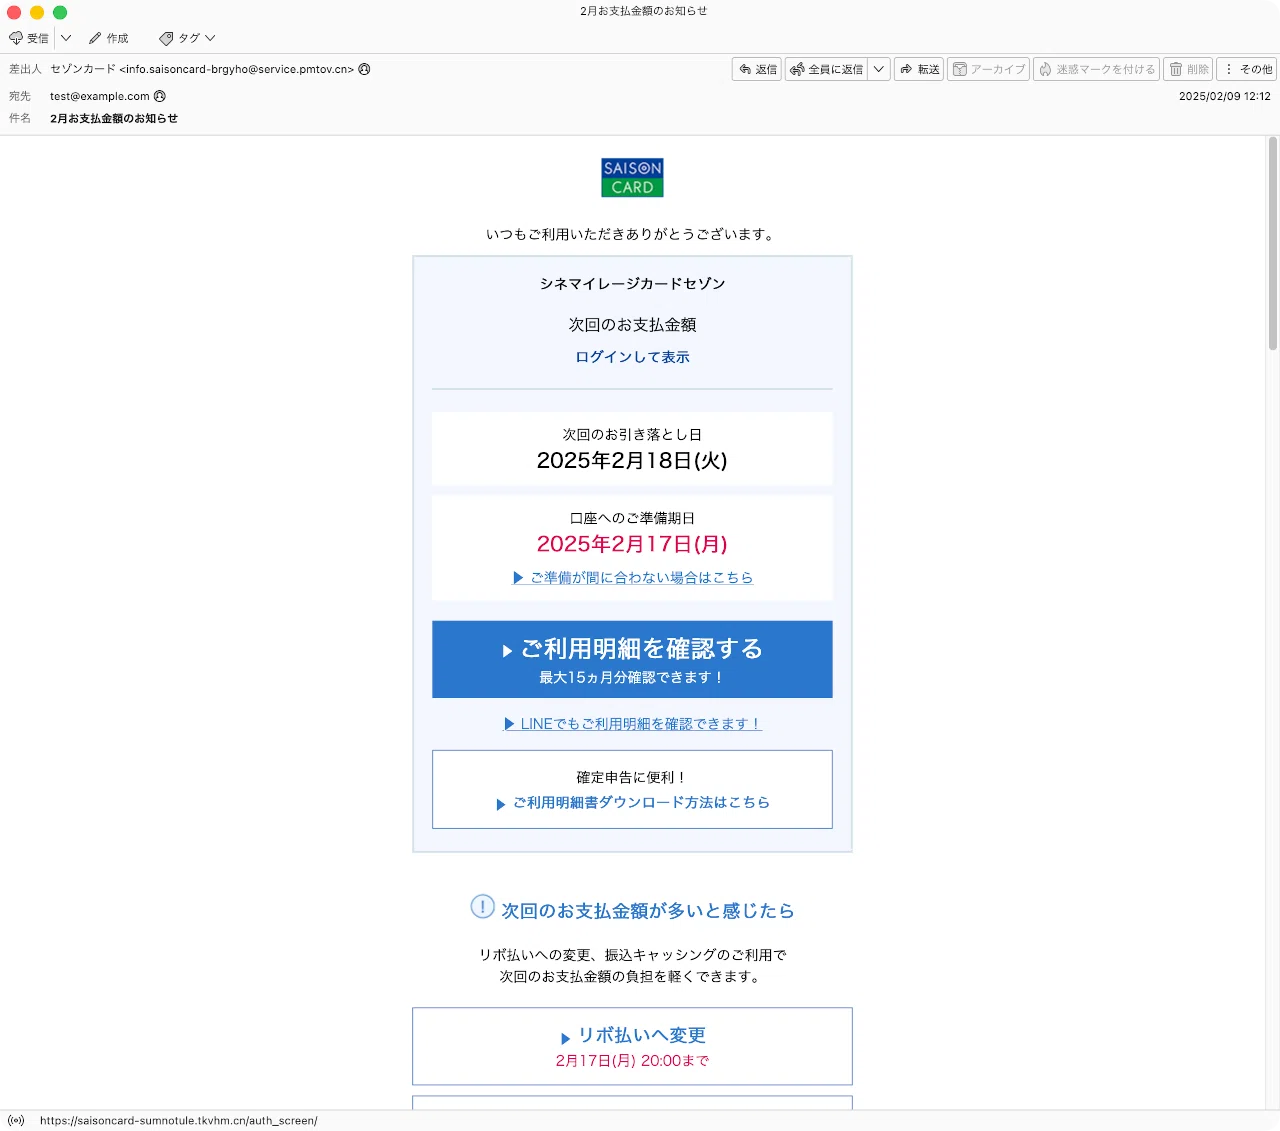Click the heading 次回のお支払金額が多いと感じたら
Viewport: 1280px width, 1131px height.
pos(647,911)
